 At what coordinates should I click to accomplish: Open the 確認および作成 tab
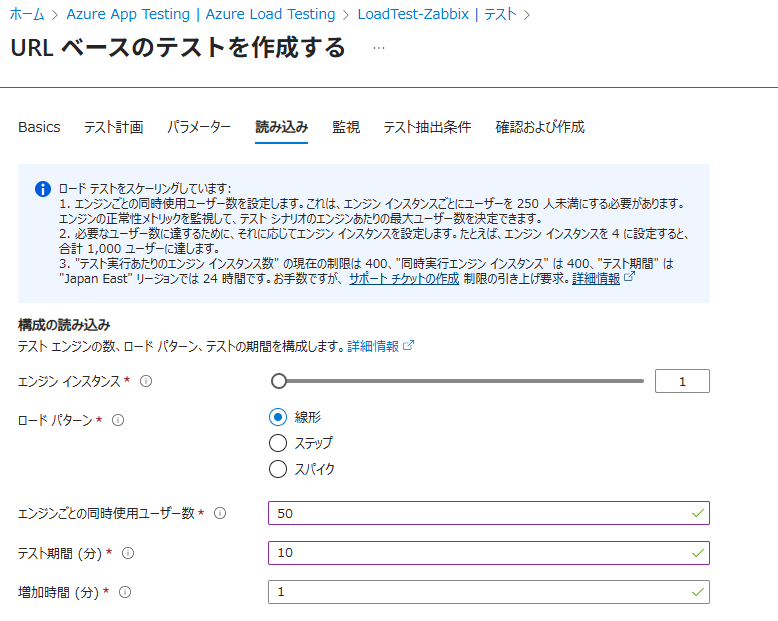pos(540,127)
